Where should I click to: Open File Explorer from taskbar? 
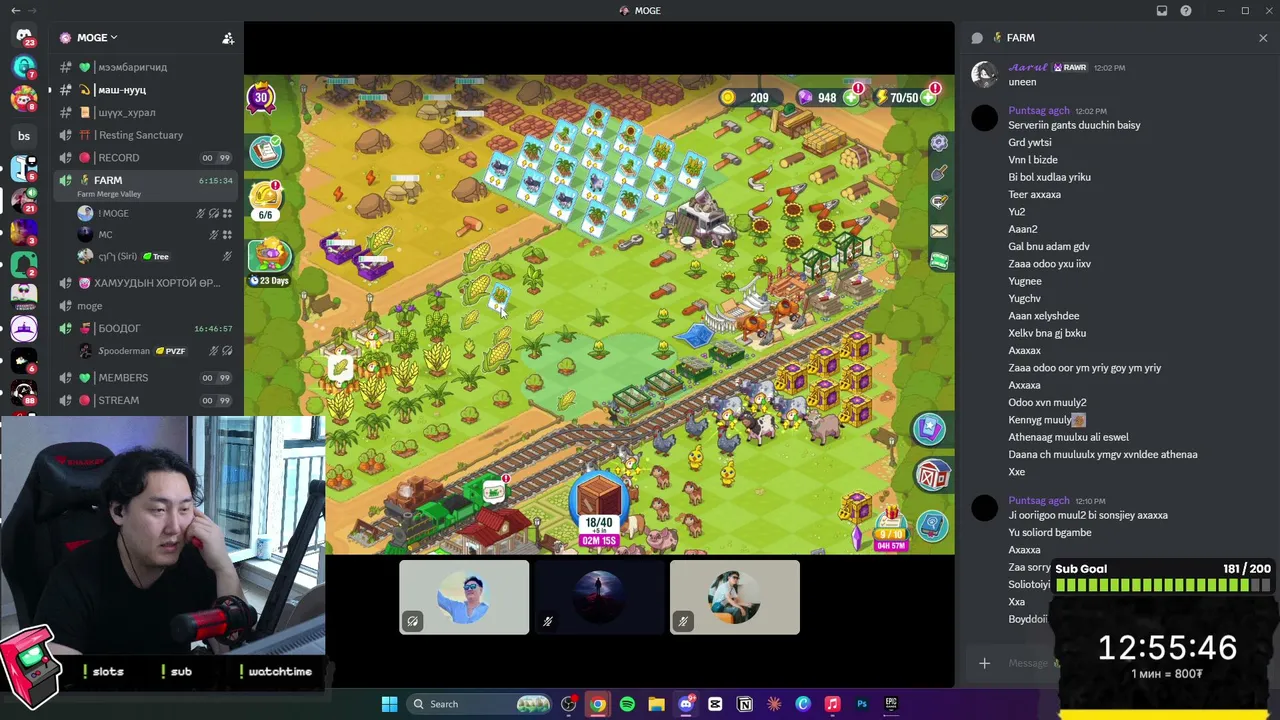coord(656,704)
